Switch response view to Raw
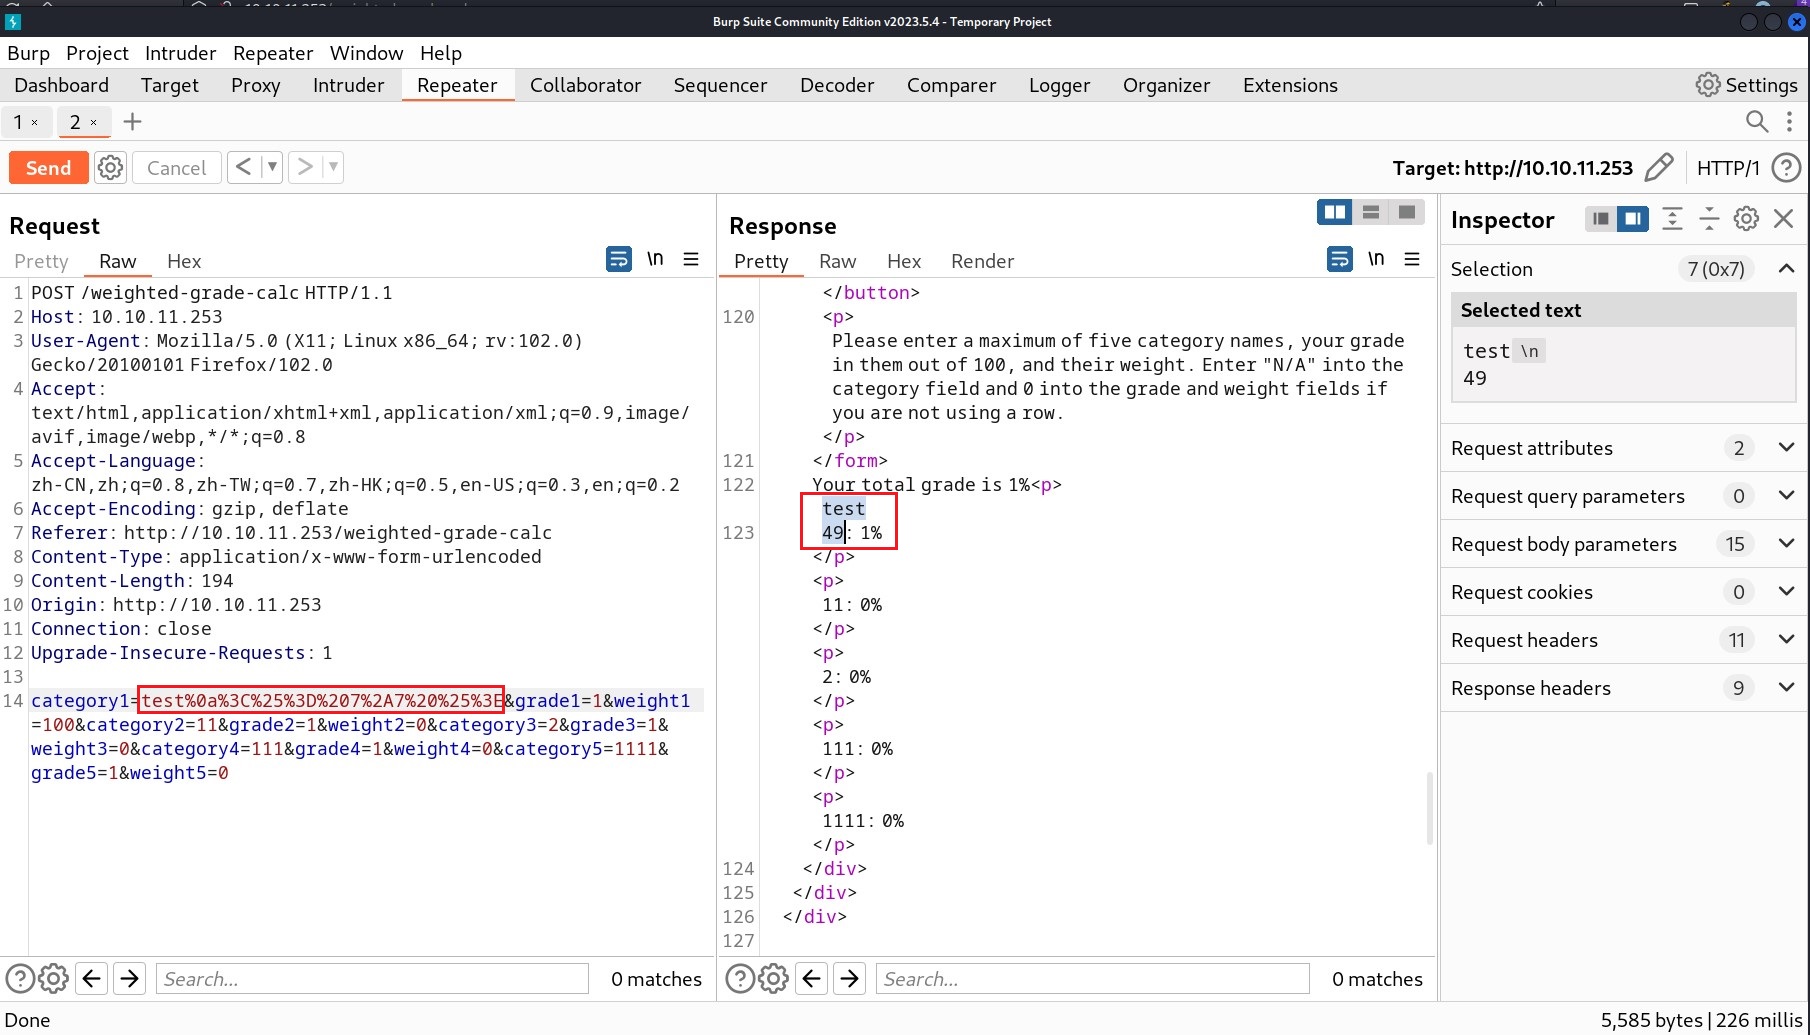Image resolution: width=1810 pixels, height=1035 pixels. [837, 261]
